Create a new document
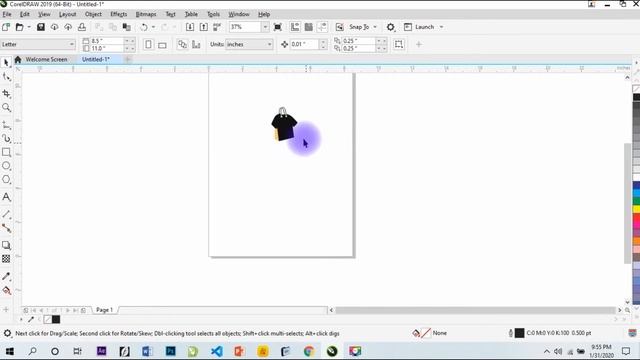Viewport: 640px width, 360px height. pyautogui.click(x=6, y=27)
